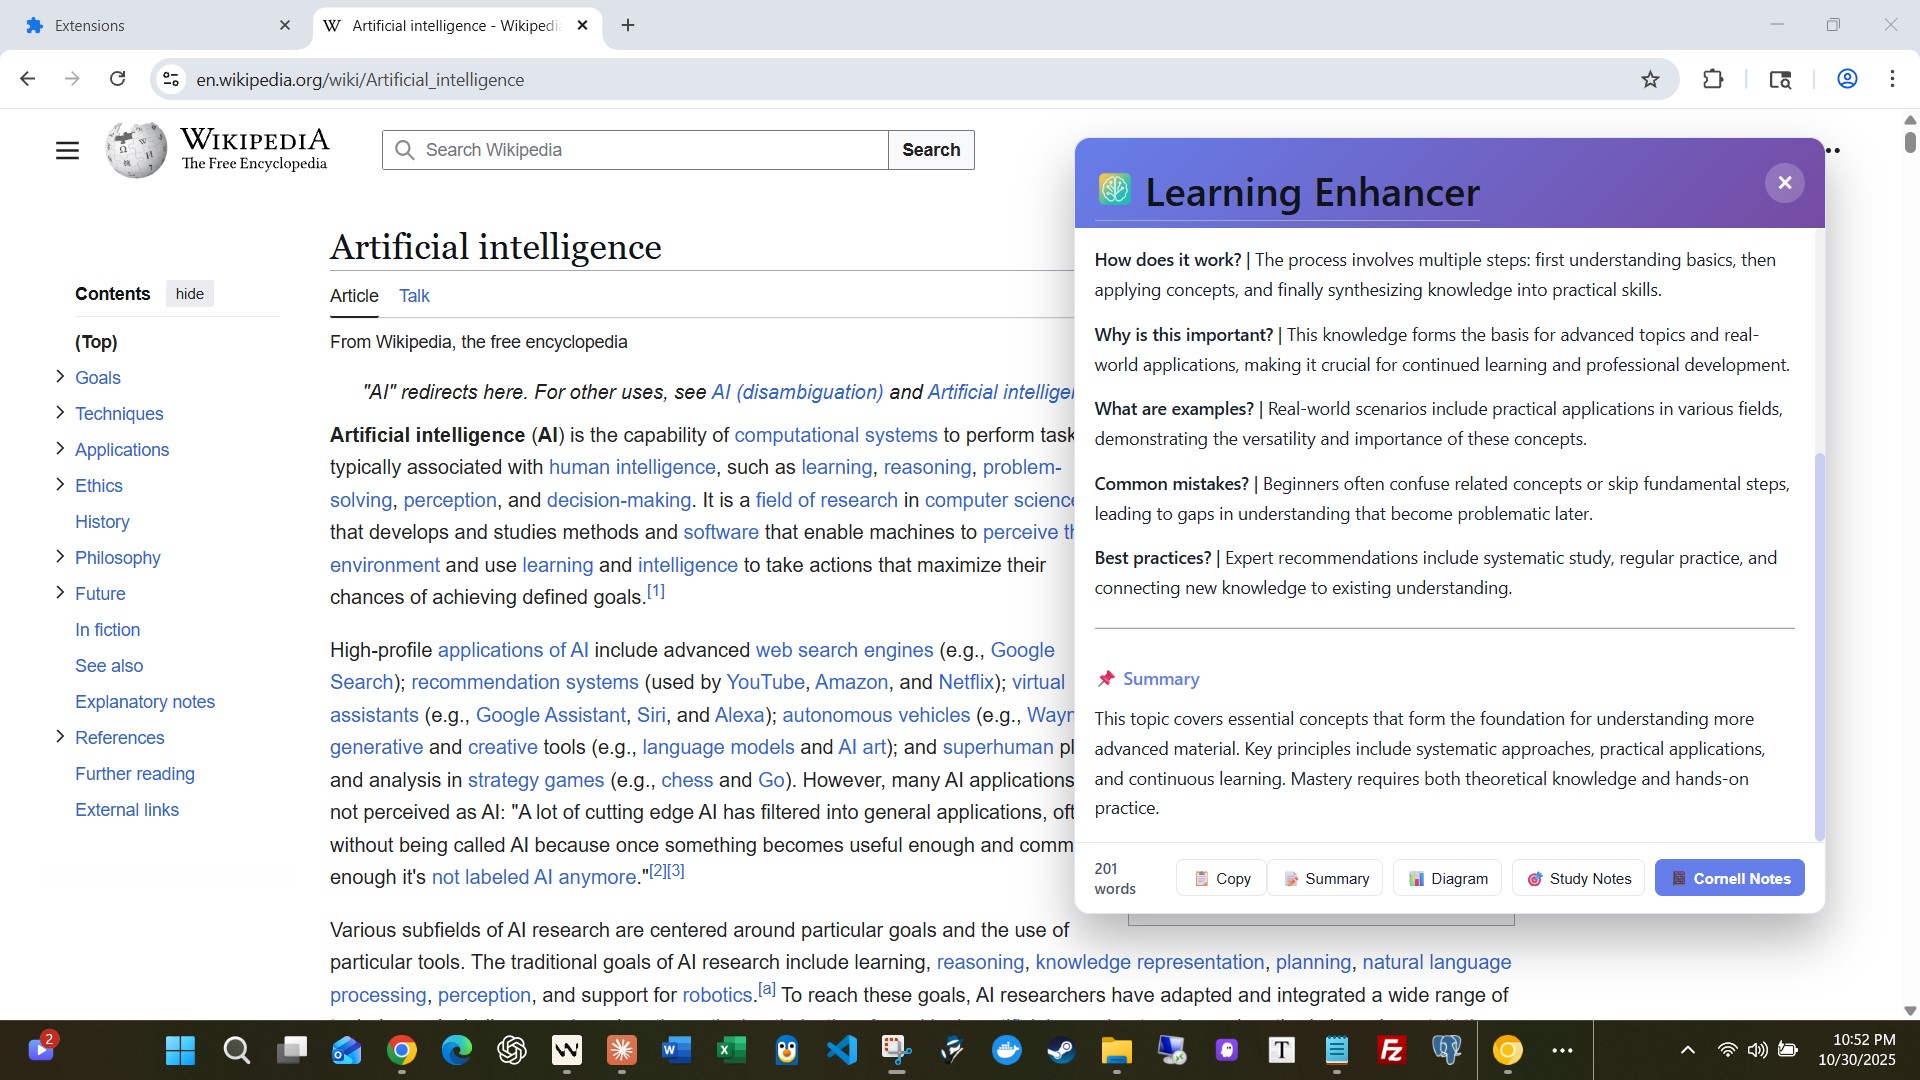
Task: Expand the References section in Contents
Action: (60, 737)
